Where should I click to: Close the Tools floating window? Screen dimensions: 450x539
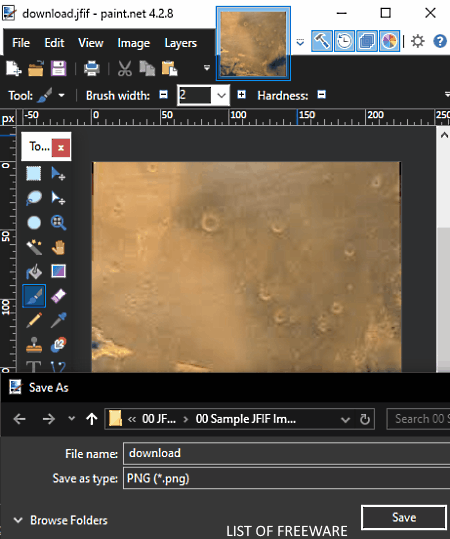[61, 148]
